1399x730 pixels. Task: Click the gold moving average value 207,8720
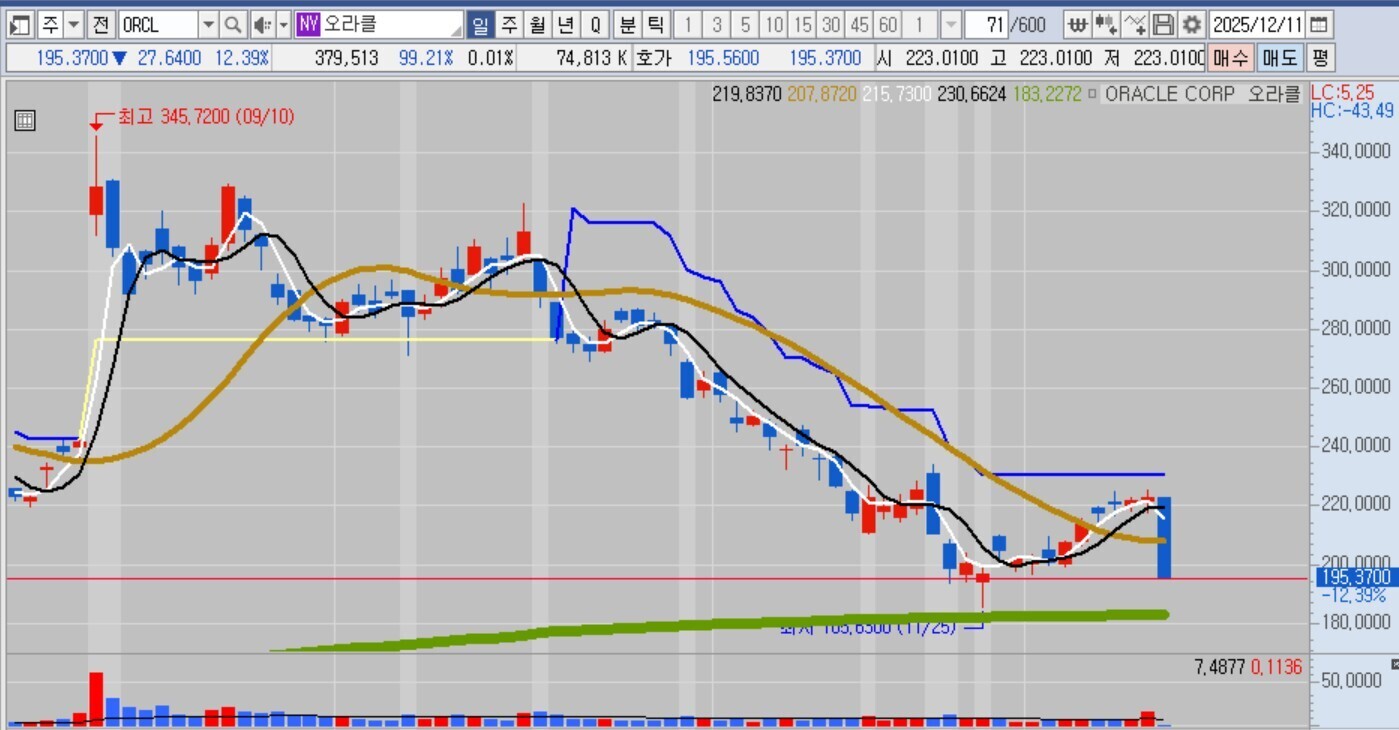click(821, 94)
